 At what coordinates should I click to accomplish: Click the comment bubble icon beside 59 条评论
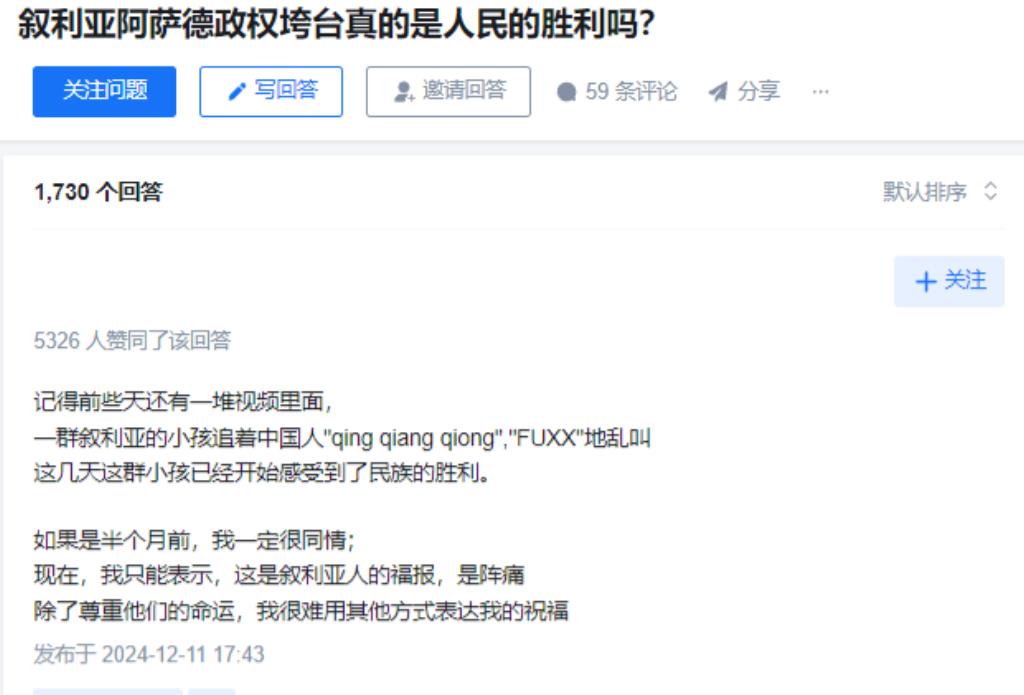[x=567, y=91]
